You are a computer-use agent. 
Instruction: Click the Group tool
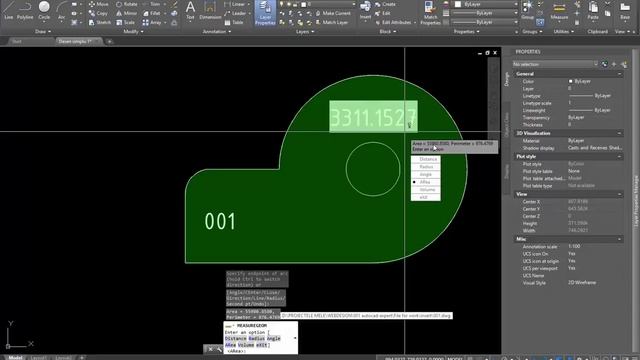pos(528,10)
